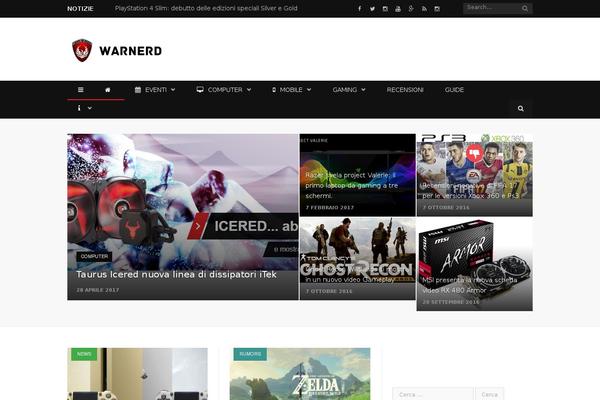Go to home via house icon
Screen dimensions: 600x400
108,90
